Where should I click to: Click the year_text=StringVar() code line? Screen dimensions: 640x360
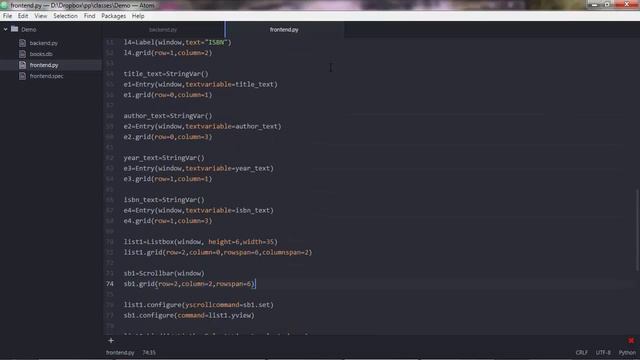pos(164,158)
